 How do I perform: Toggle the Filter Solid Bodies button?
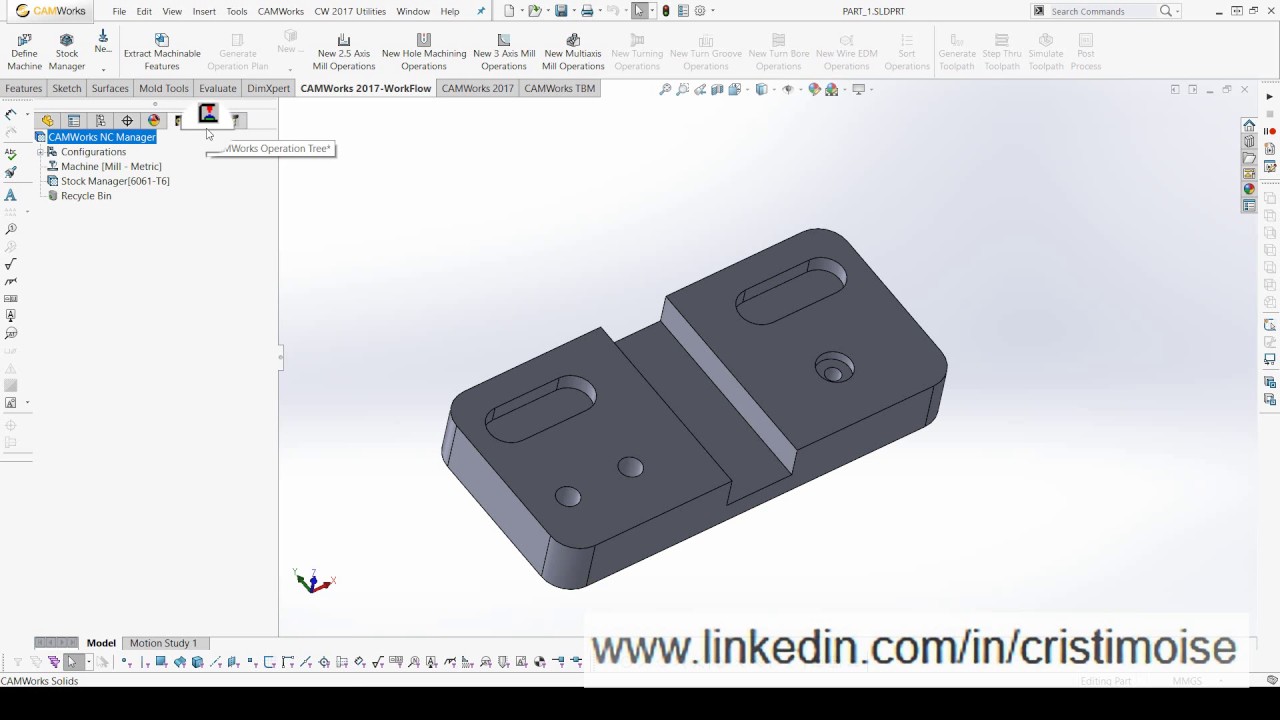197,662
